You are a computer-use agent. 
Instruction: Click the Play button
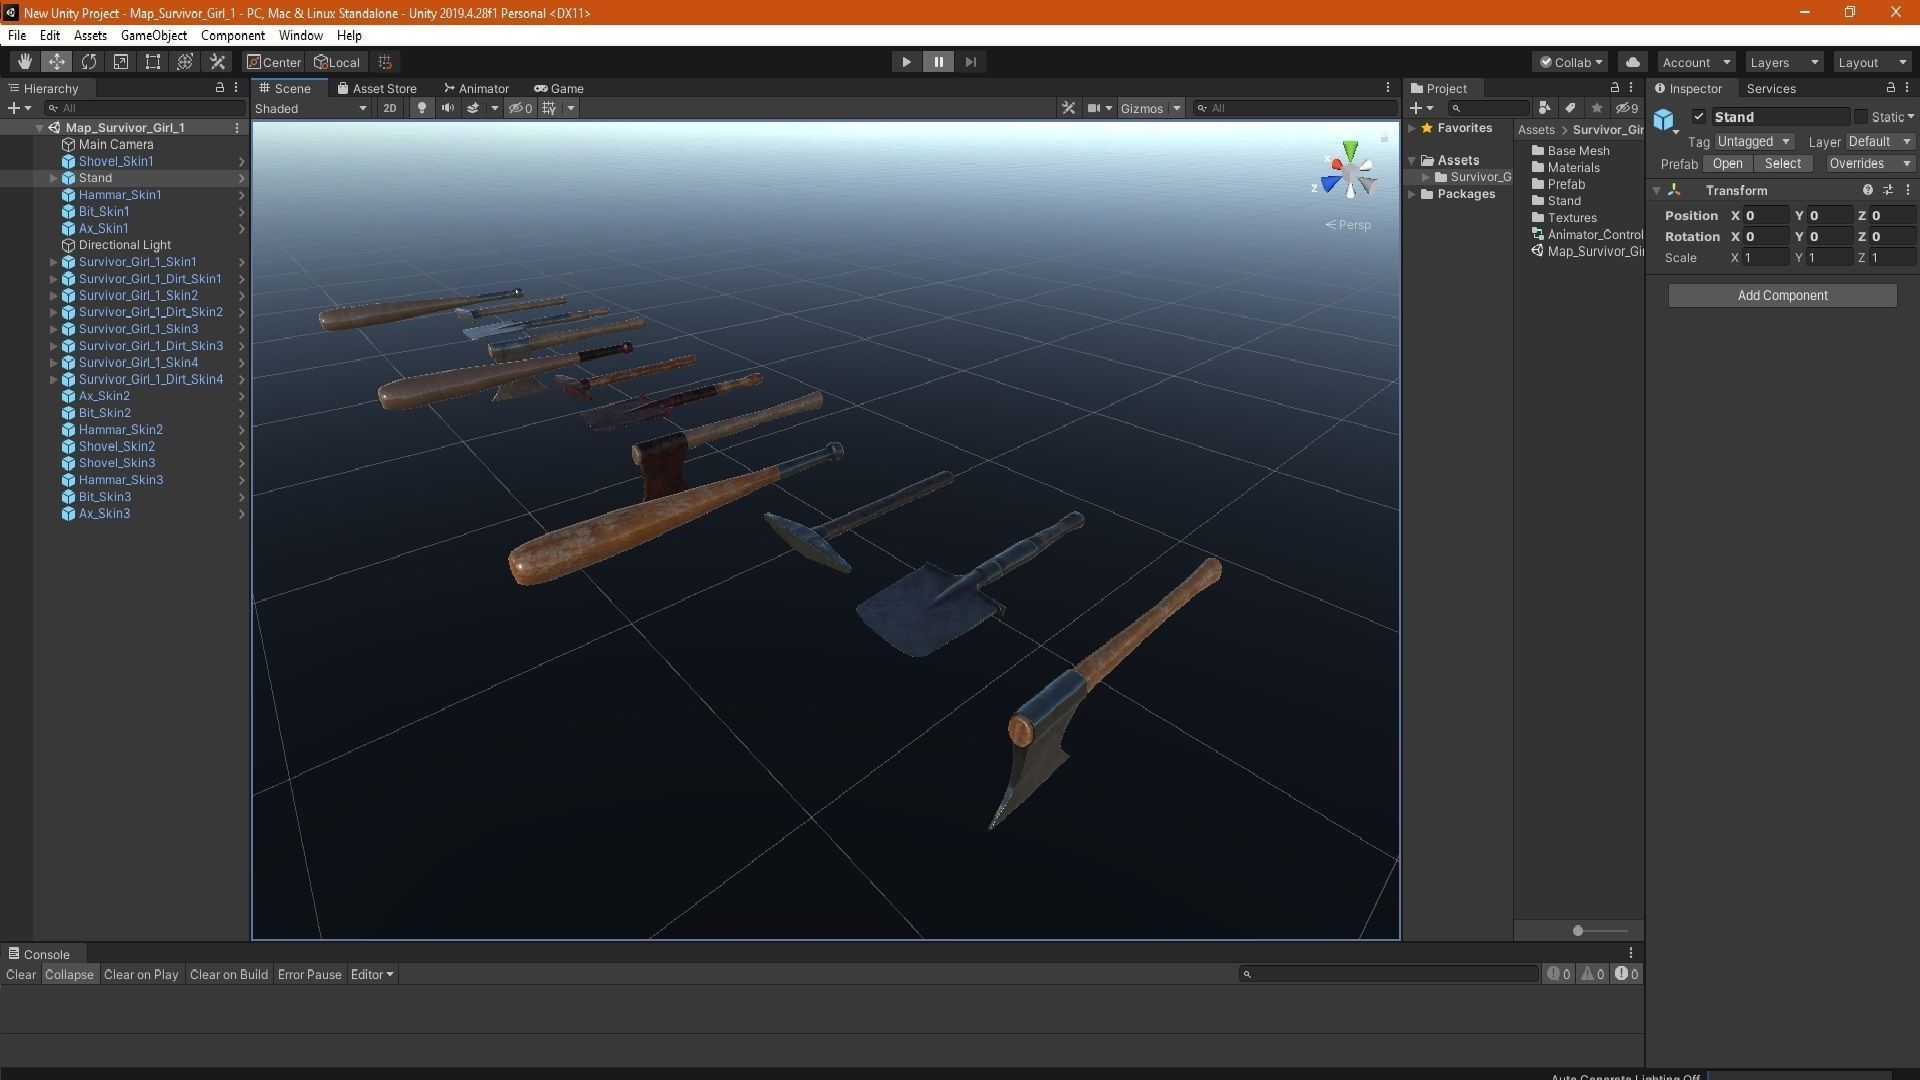coord(906,62)
